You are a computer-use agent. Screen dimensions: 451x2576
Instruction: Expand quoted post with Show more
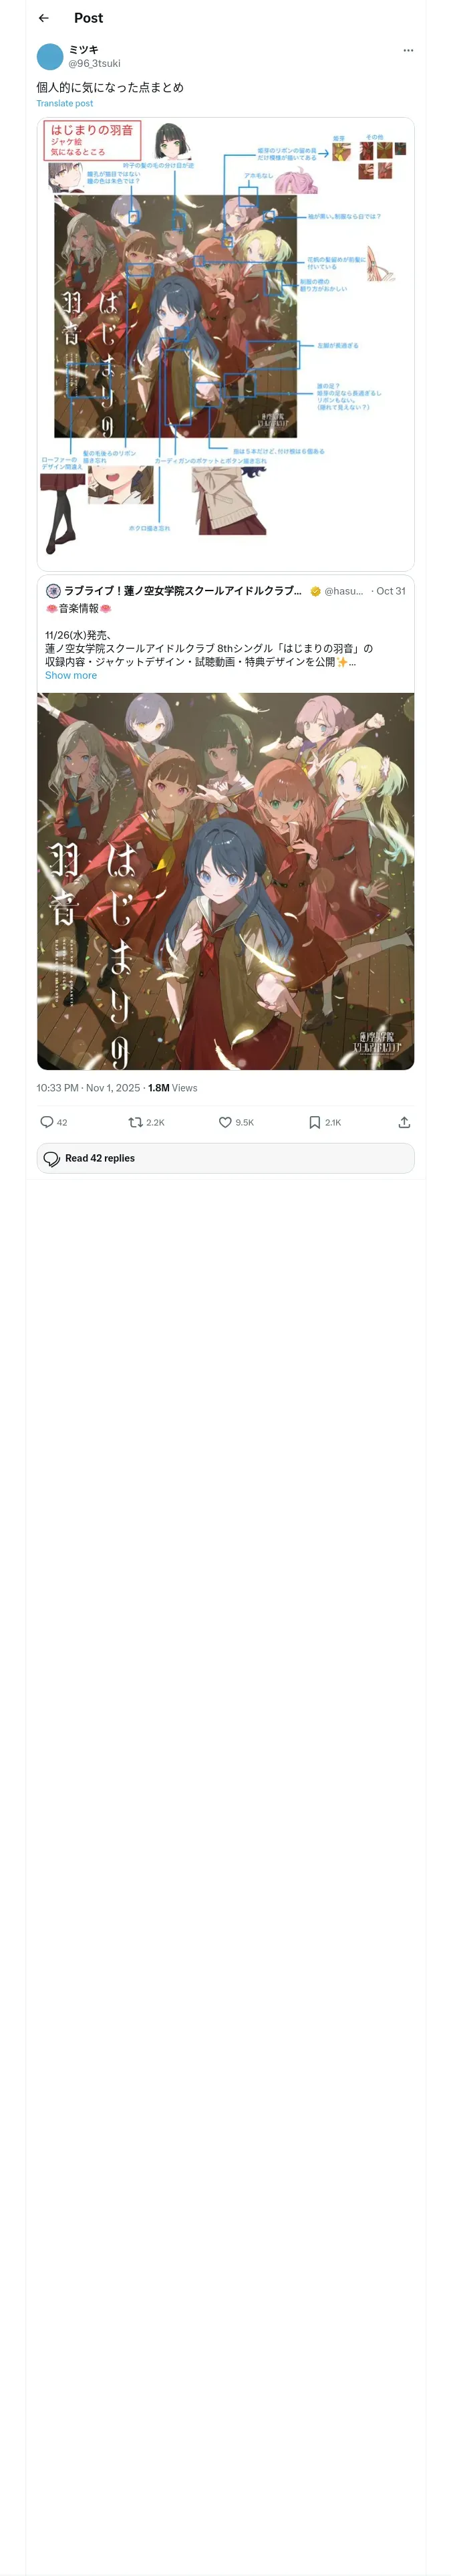pos(71,675)
